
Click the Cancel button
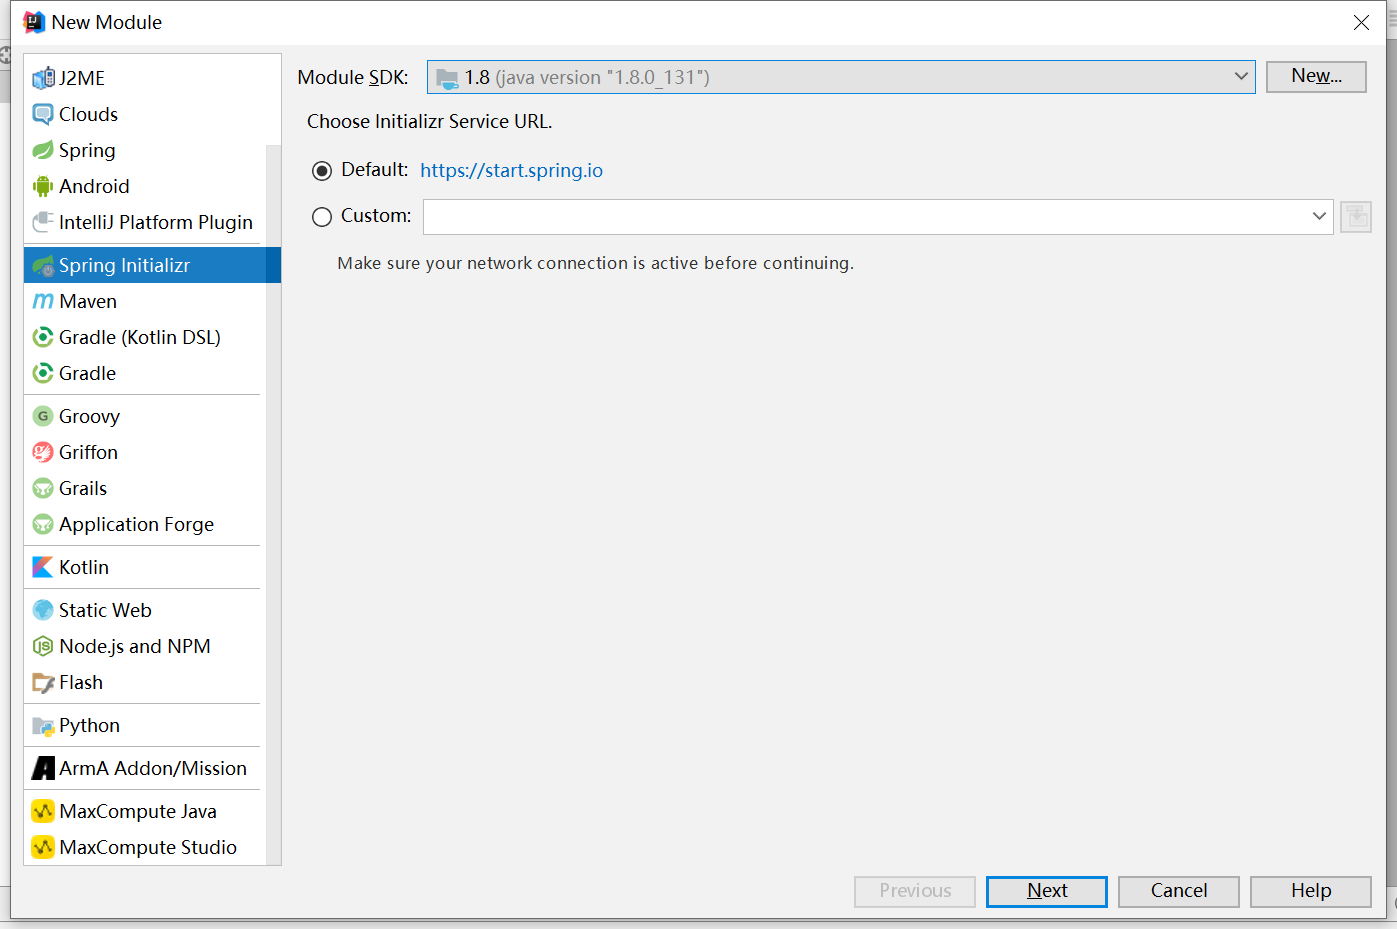point(1179,891)
